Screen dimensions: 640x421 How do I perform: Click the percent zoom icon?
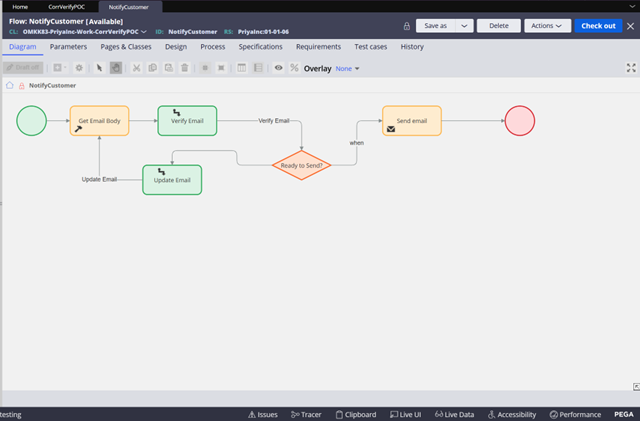[x=294, y=68]
